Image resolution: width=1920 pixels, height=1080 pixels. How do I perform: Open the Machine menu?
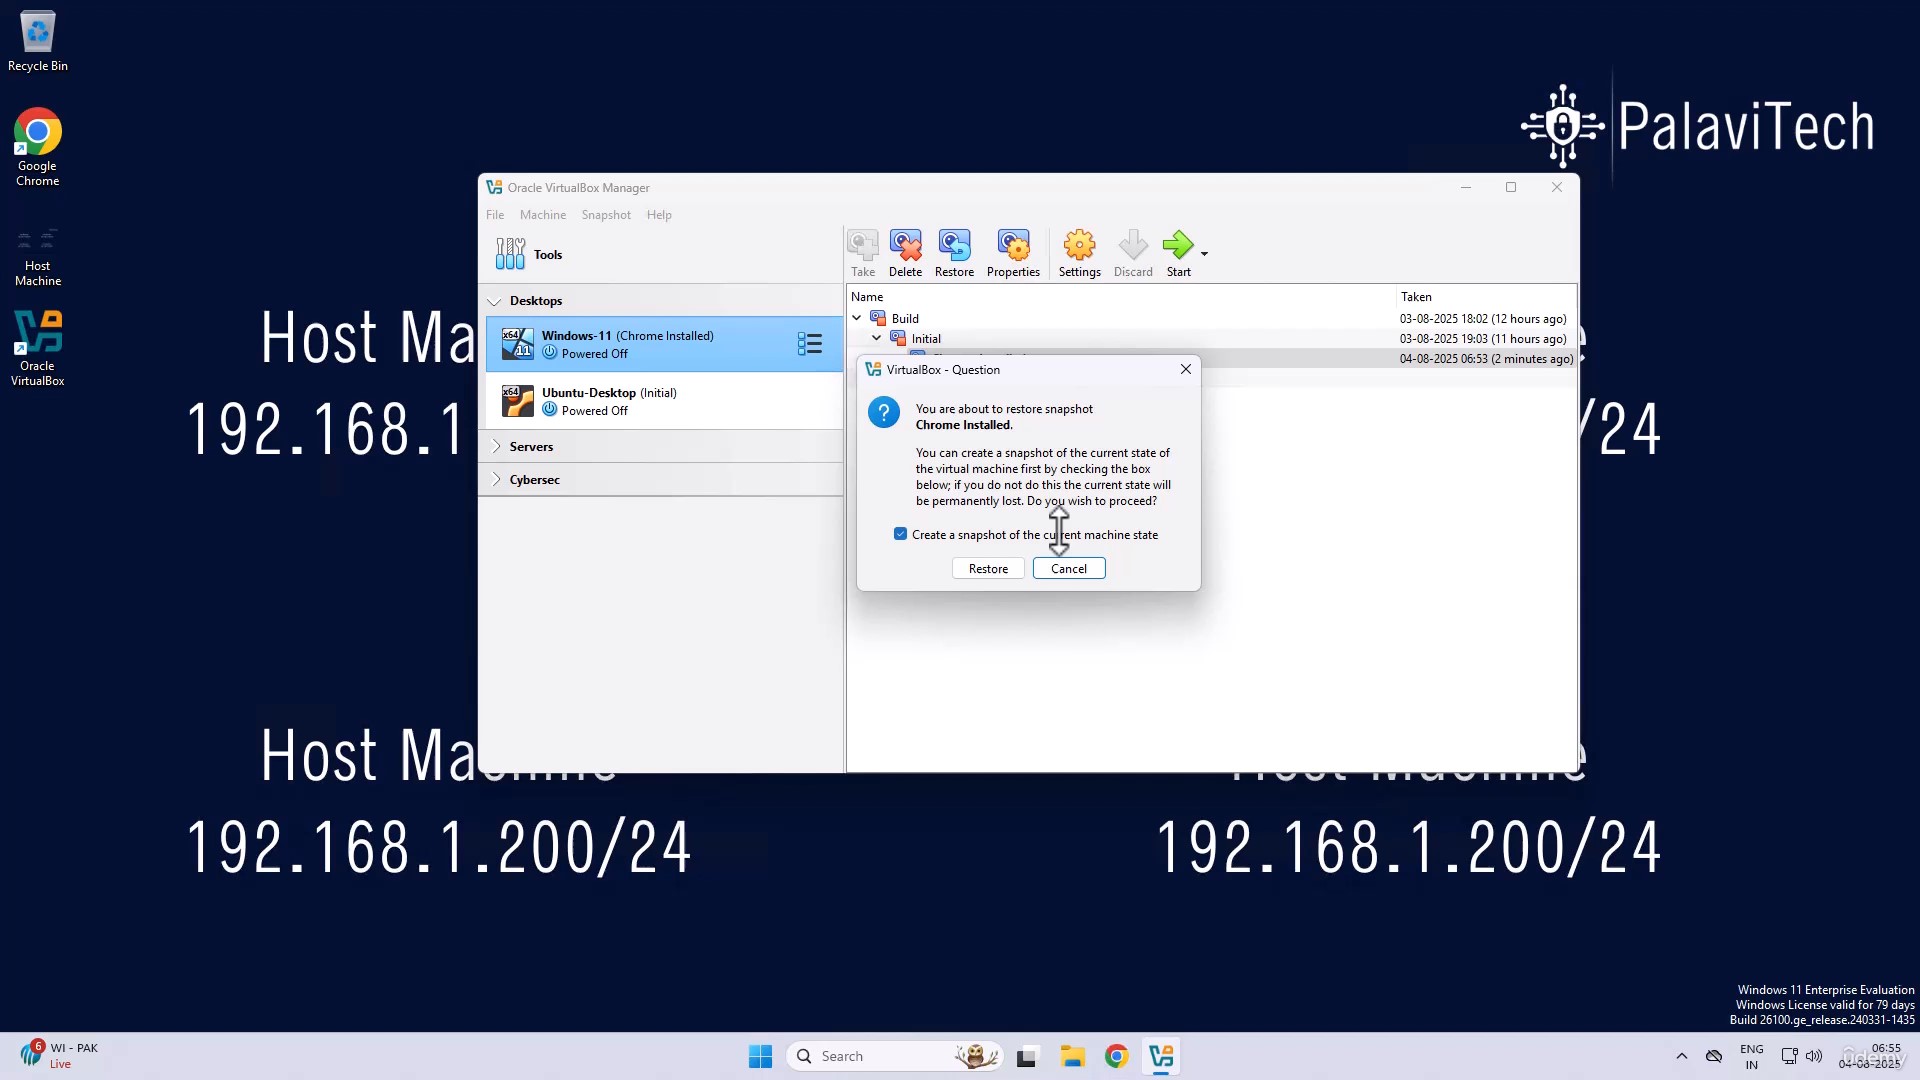543,215
